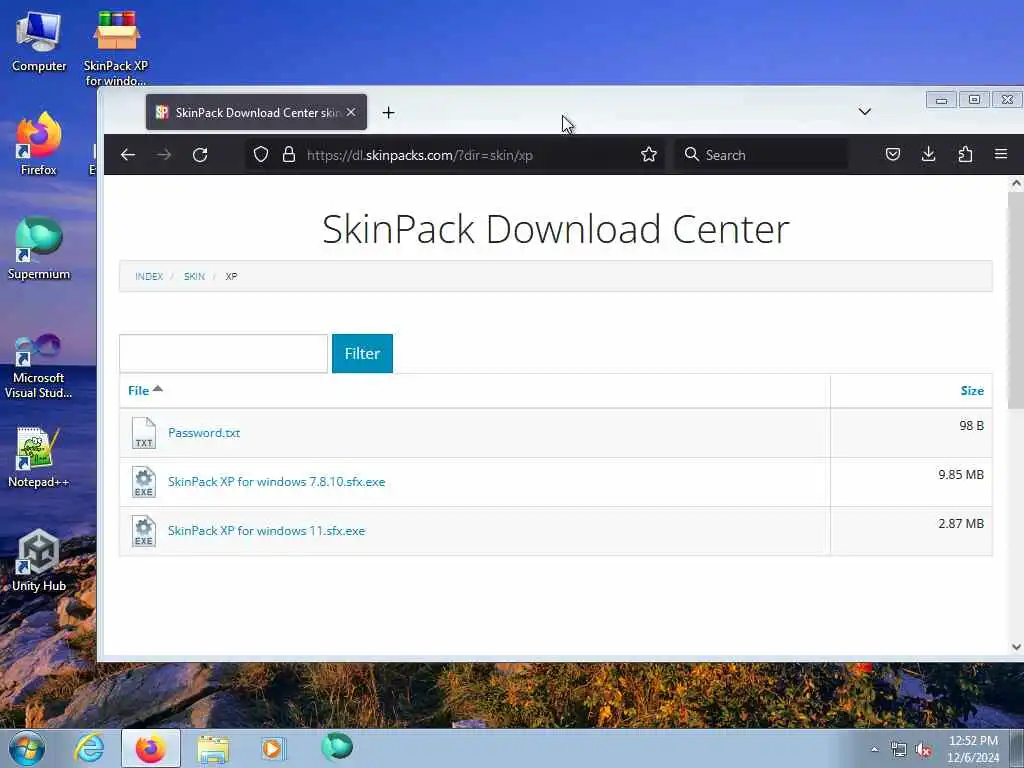
Task: Reload the page in Firefox
Action: point(200,155)
